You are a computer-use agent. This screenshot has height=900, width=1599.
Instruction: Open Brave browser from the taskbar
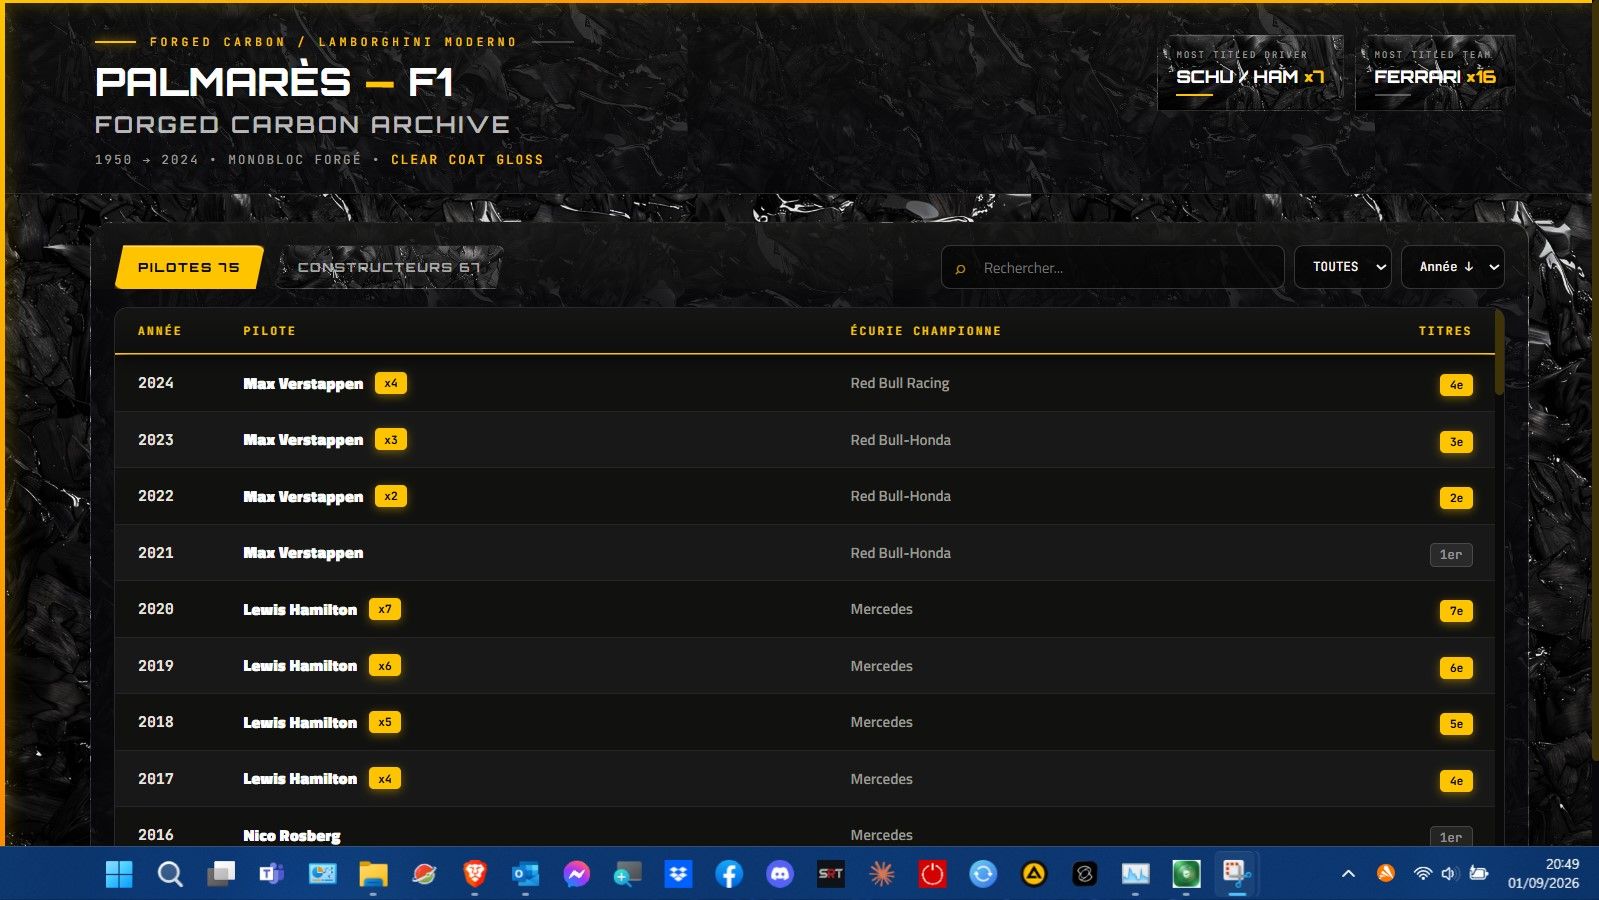[x=475, y=874]
